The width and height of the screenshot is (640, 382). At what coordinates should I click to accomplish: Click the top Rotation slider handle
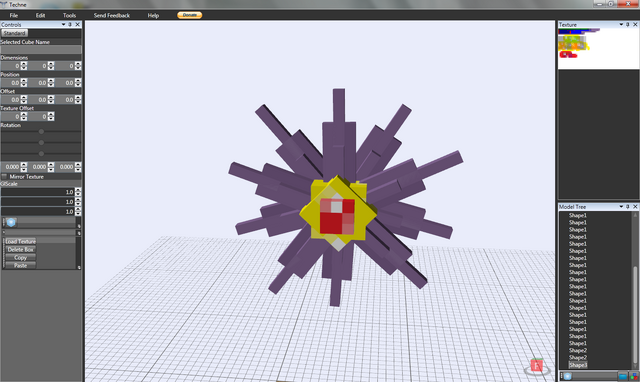click(41, 131)
